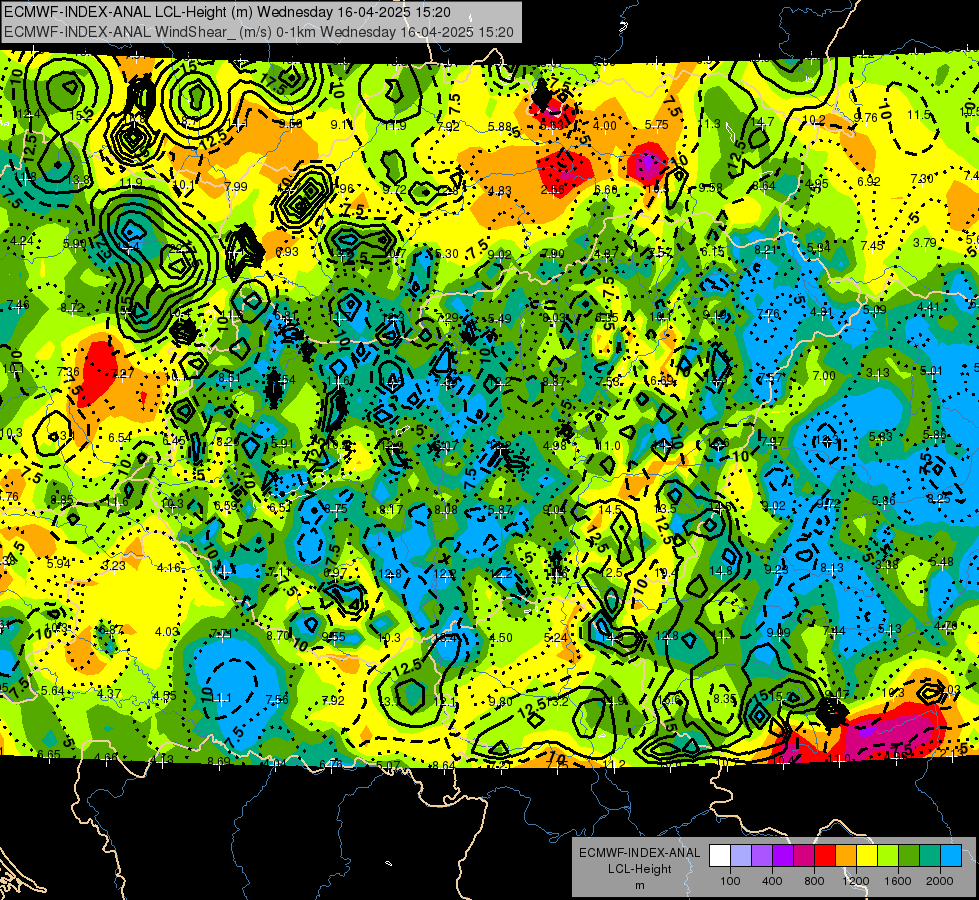
Task: Click the 5.90 wind shear value
Action: [x=75, y=244]
